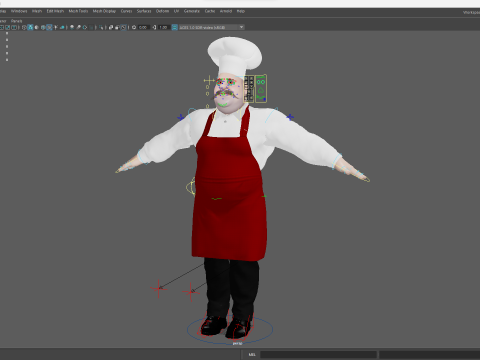The image size is (480, 360).
Task: Select the cyan wrist control on right-side arm
Action: (337, 161)
